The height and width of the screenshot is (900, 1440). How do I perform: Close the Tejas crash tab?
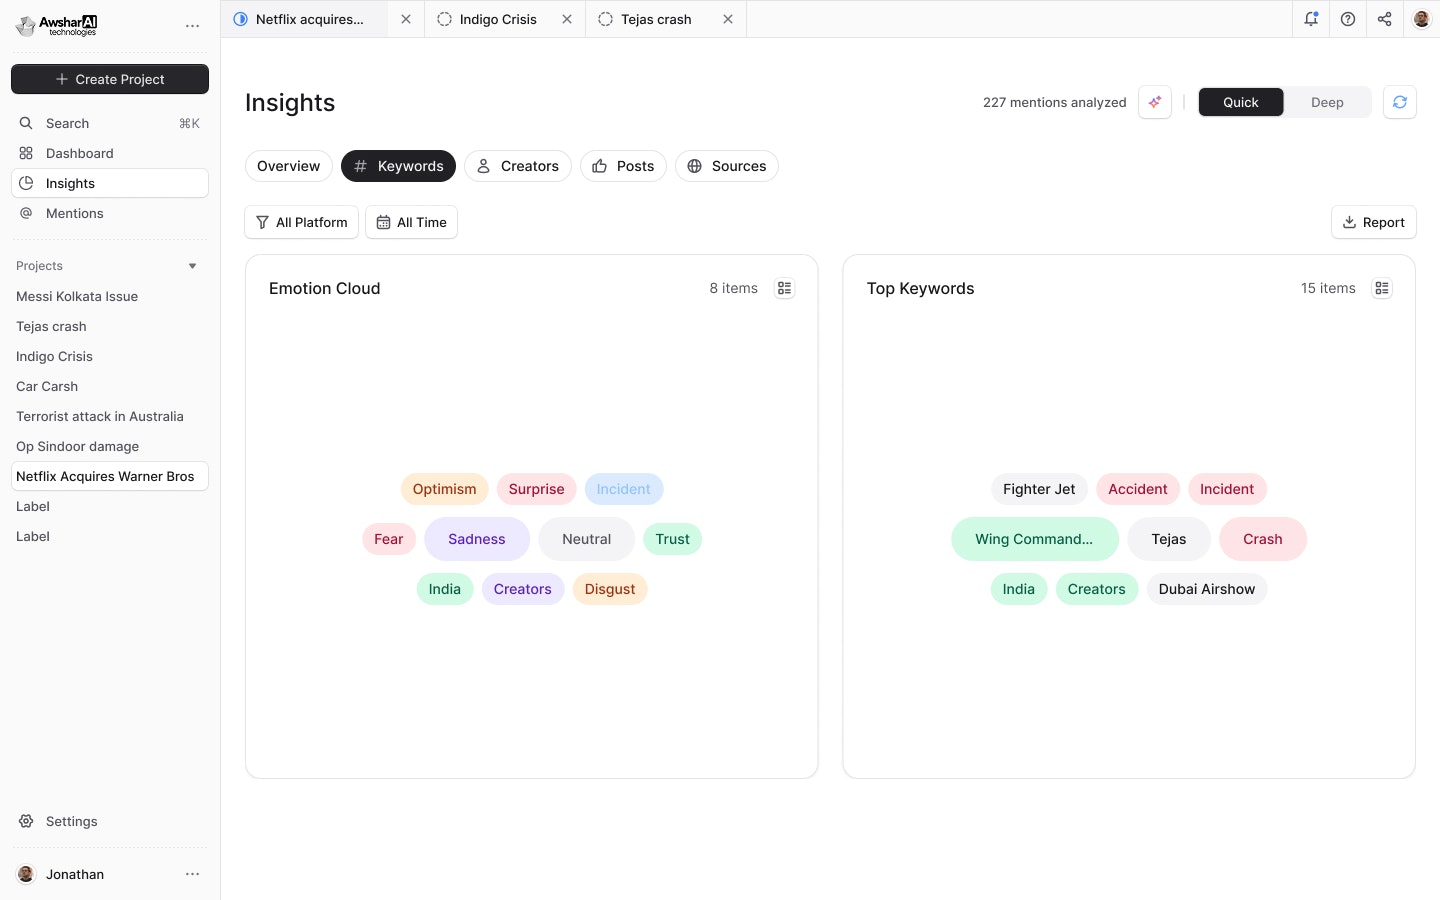tap(728, 19)
